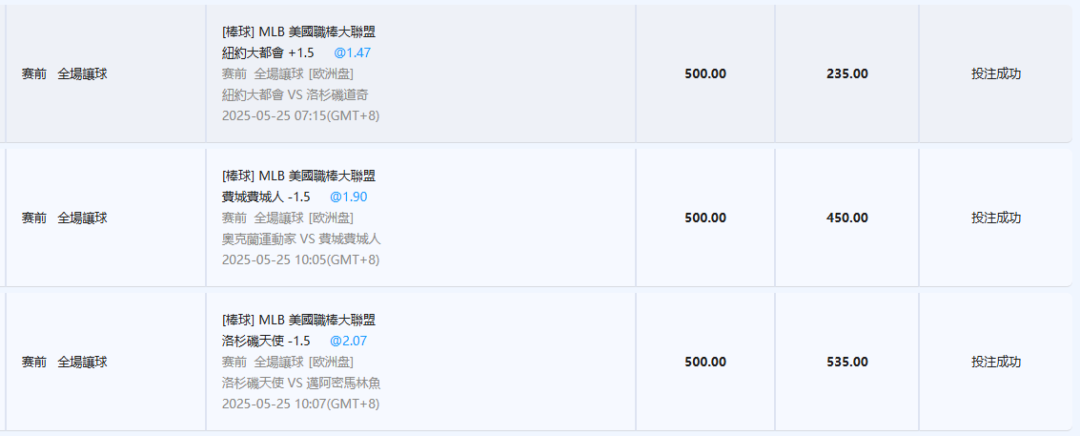Click the 賽前 全場讓球 label in the second row
The width and height of the screenshot is (1080, 436).
(x=65, y=218)
